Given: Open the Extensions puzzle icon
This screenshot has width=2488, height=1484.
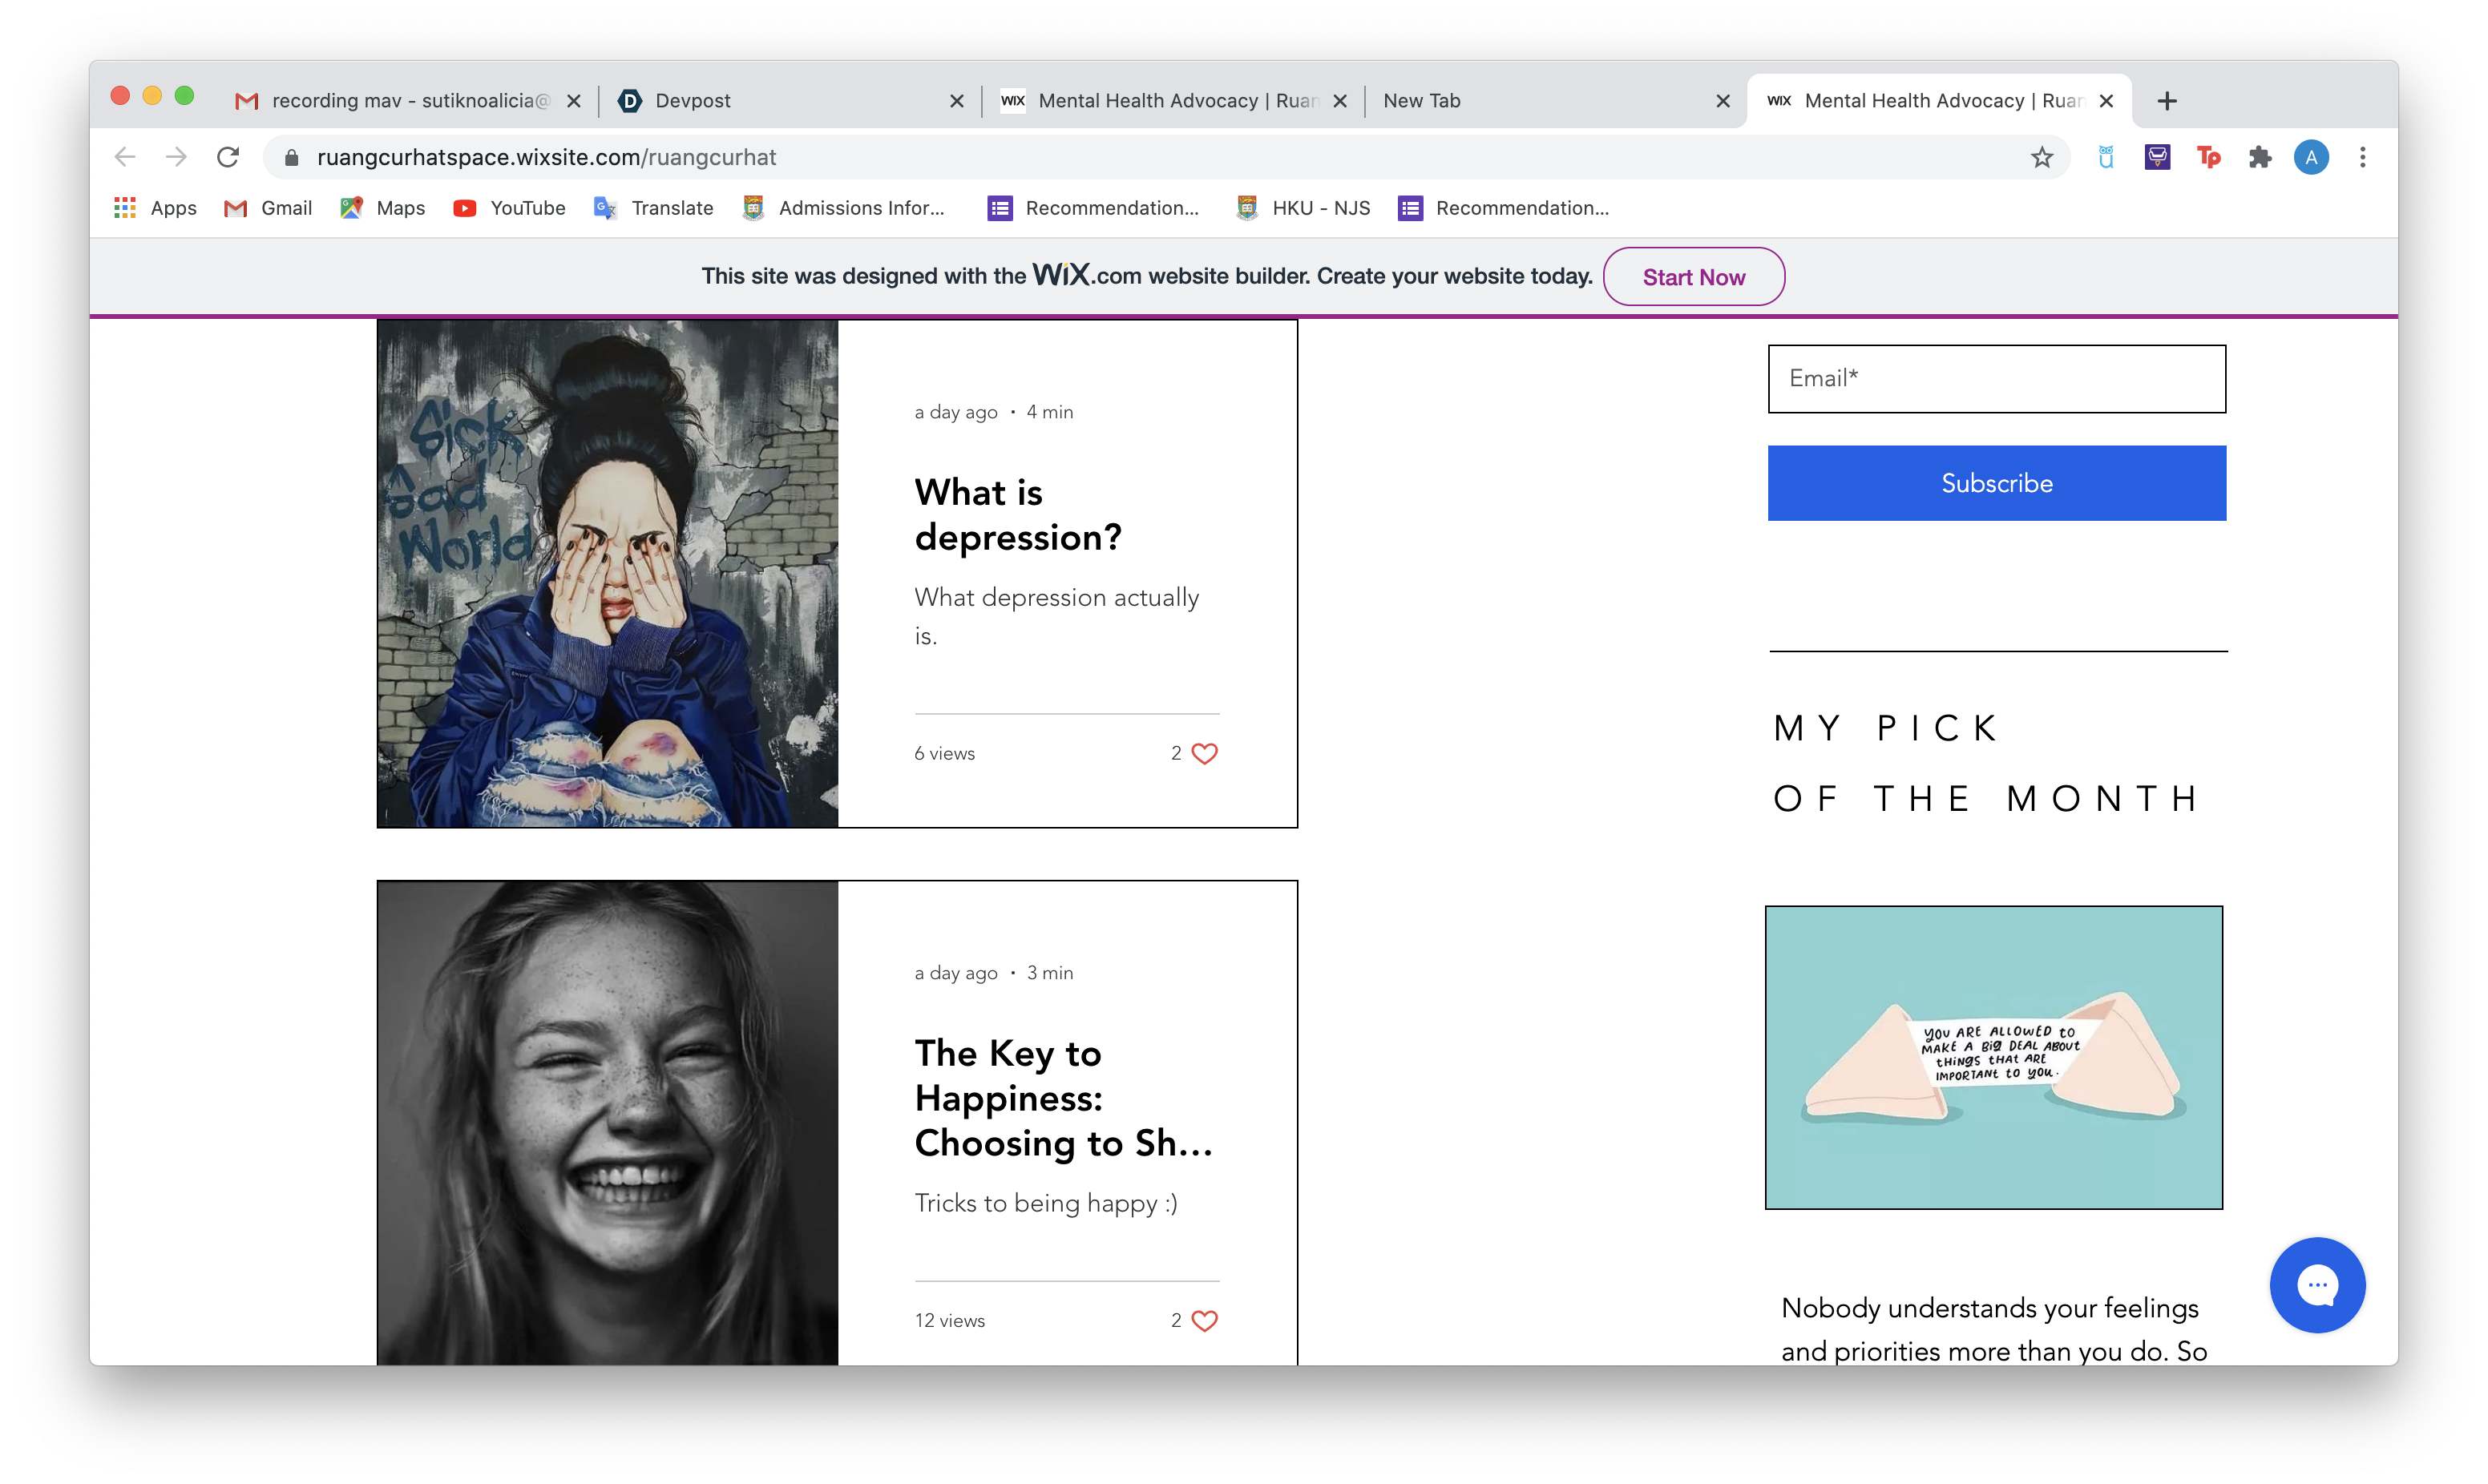Looking at the screenshot, I should click(x=2259, y=157).
